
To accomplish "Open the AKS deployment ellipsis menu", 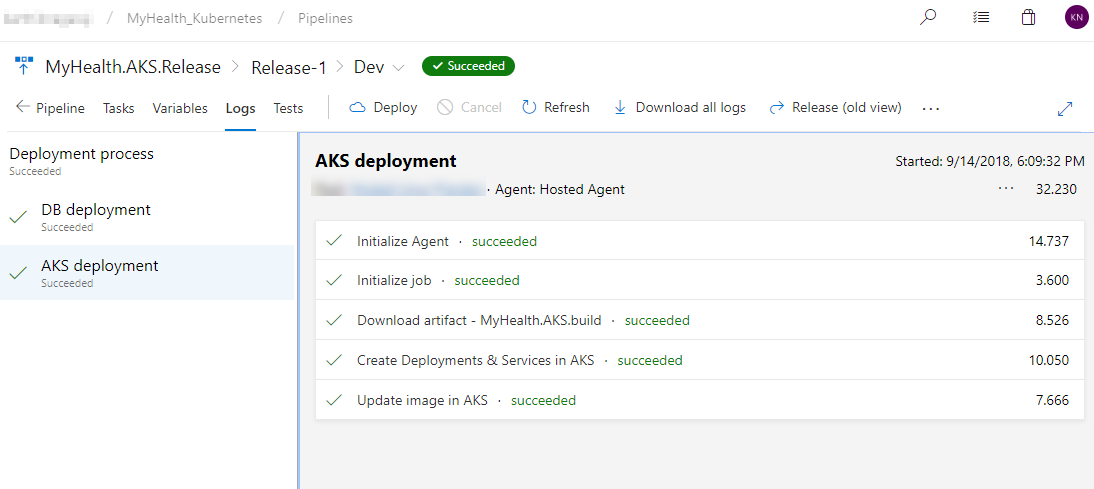I will 1006,189.
